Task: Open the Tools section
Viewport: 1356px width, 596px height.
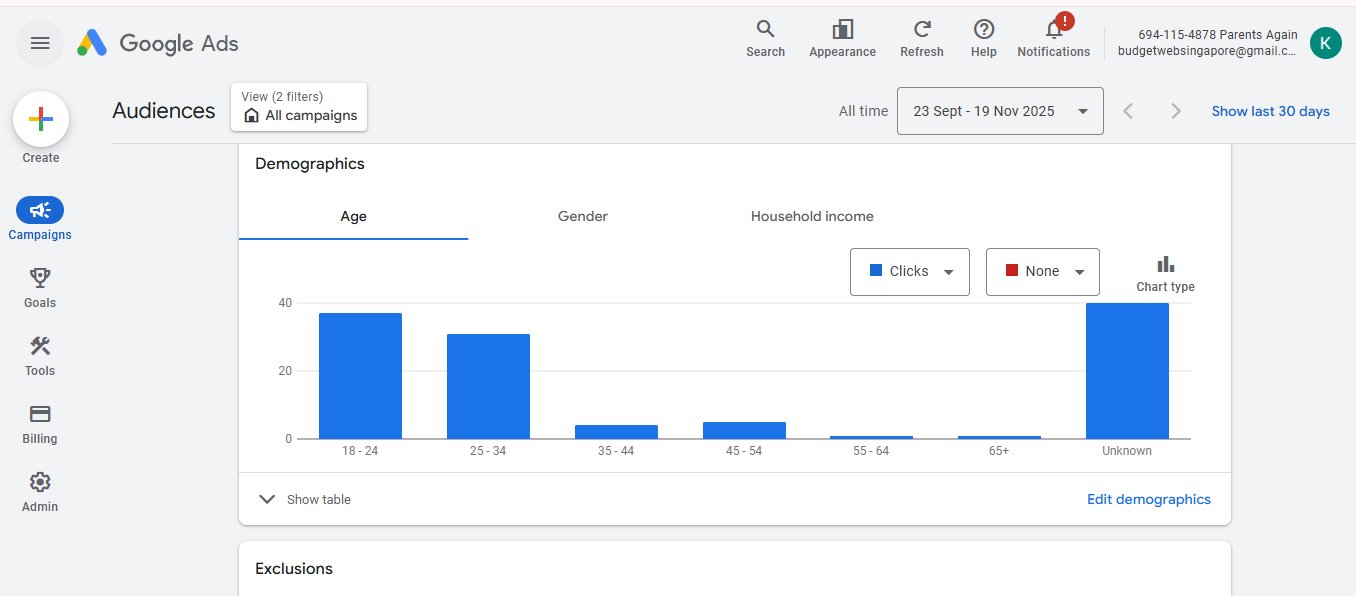Action: click(x=40, y=355)
